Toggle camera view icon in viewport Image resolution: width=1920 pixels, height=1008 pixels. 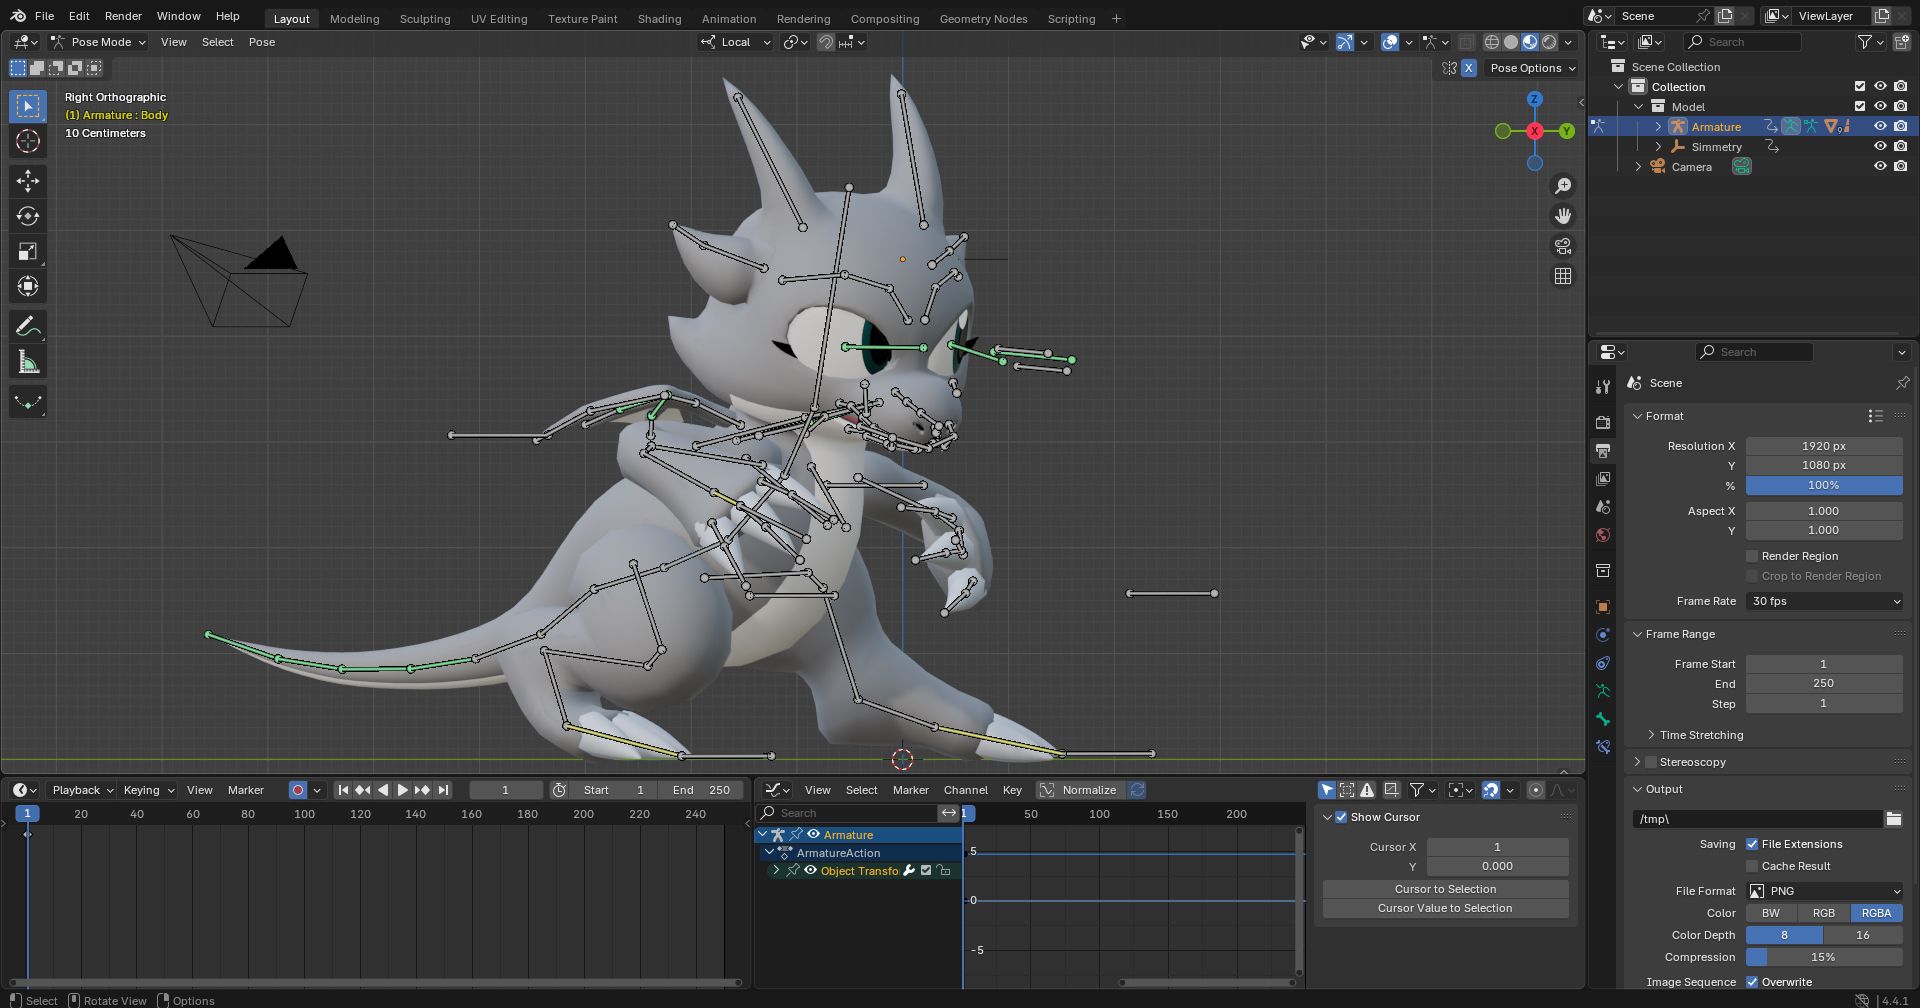1563,246
